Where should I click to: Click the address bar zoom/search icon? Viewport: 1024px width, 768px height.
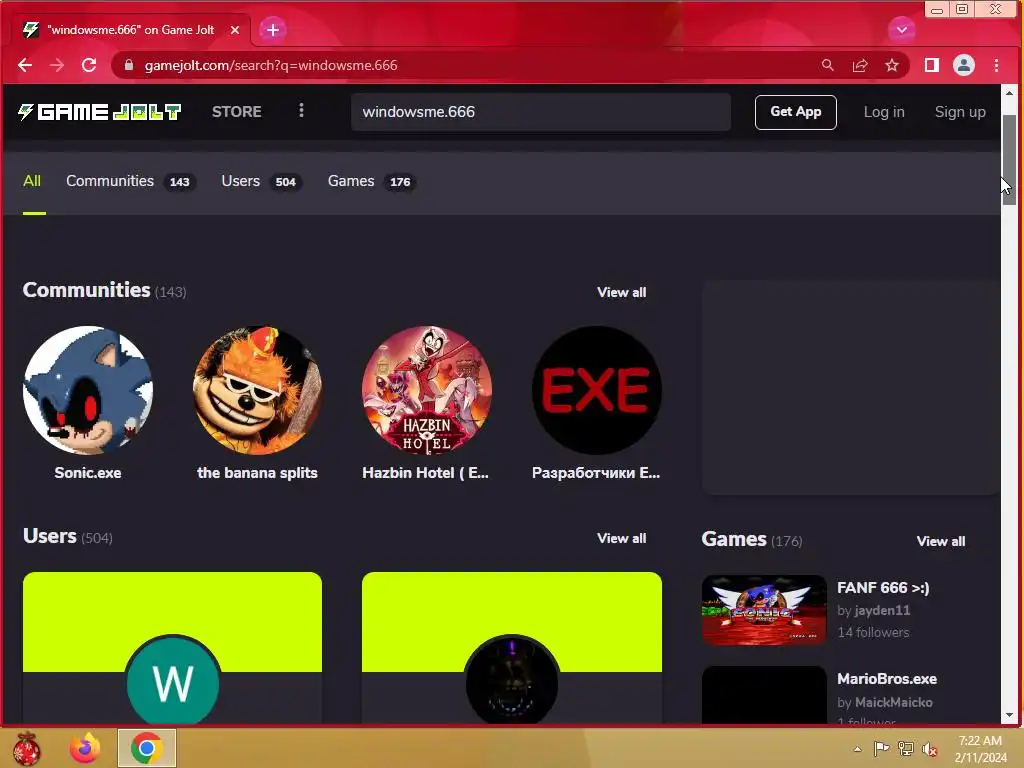point(827,65)
